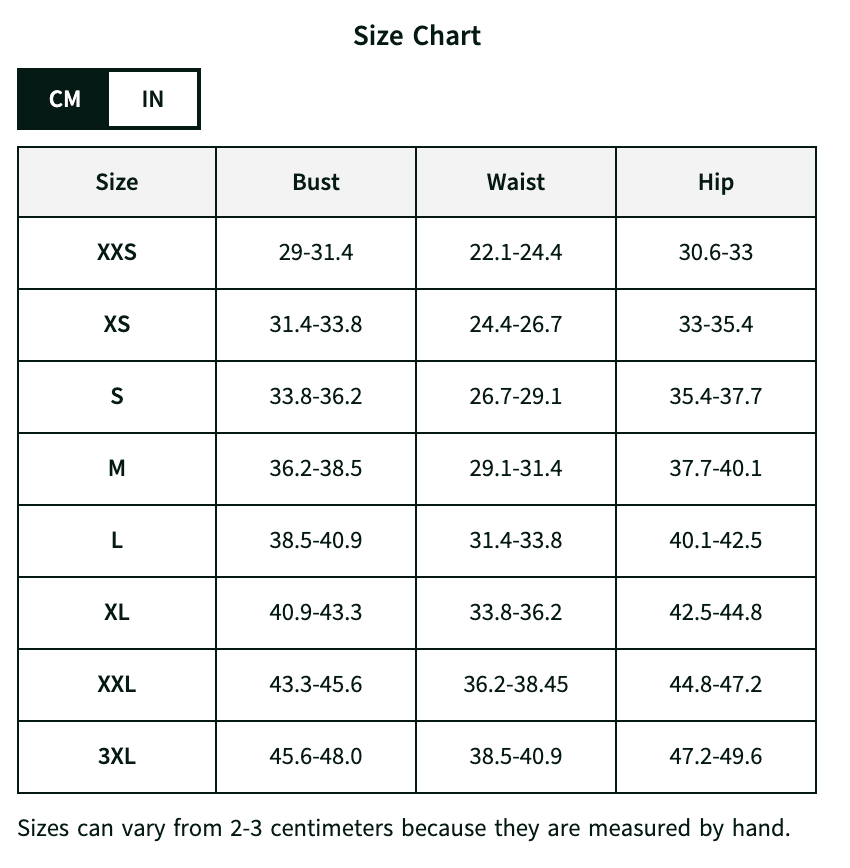Click the note about sizes varying by hand
Image resolution: width=850 pixels, height=868 pixels.
point(404,829)
